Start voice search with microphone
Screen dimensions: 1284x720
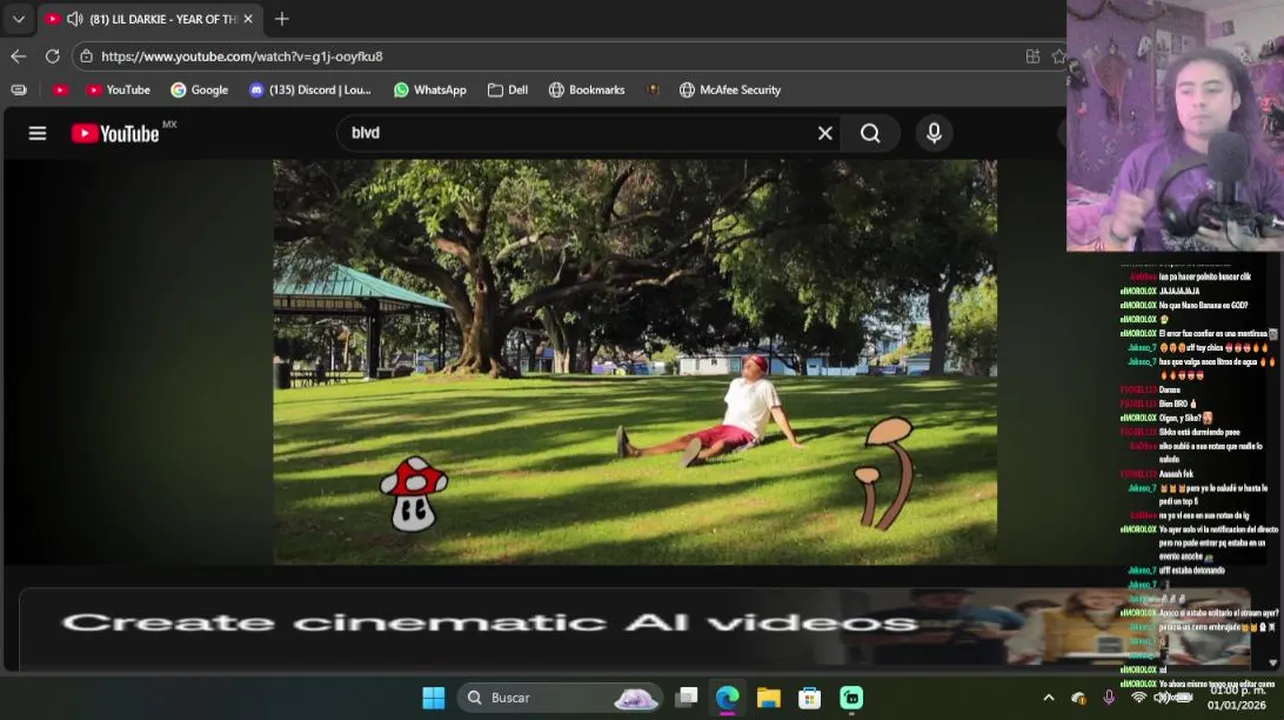pyautogui.click(x=934, y=133)
